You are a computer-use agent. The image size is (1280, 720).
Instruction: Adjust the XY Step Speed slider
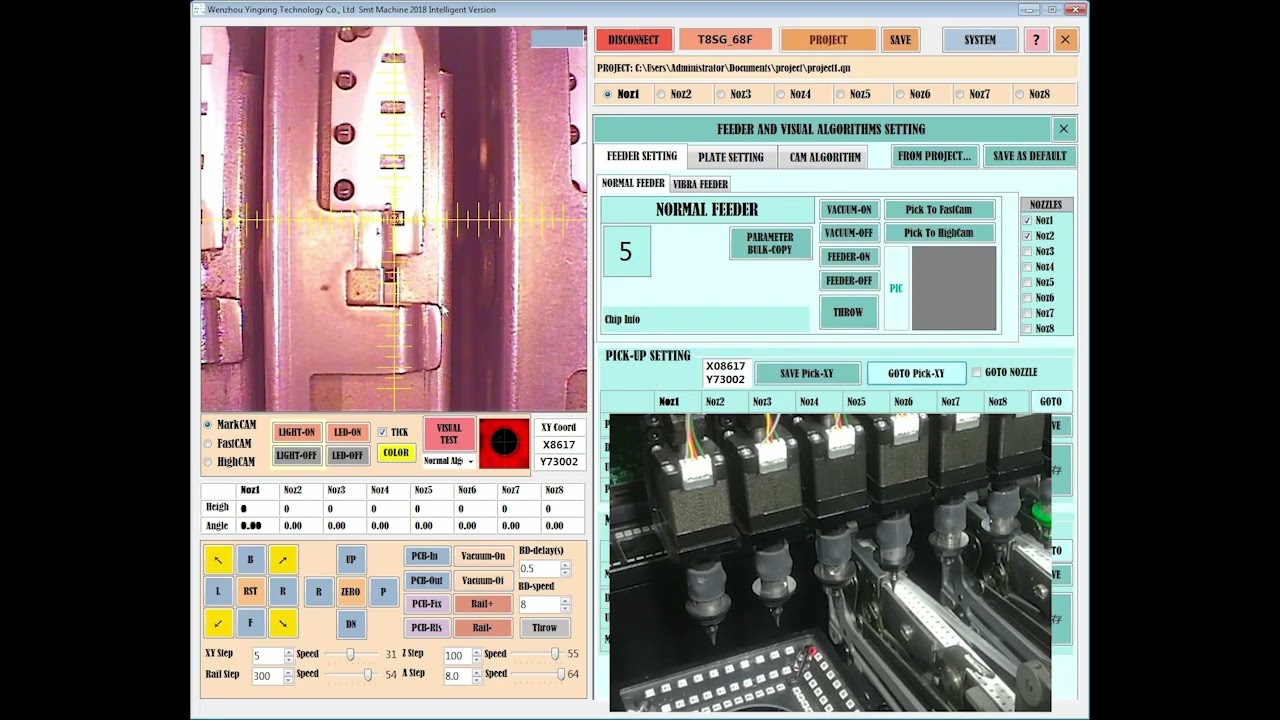coord(351,654)
